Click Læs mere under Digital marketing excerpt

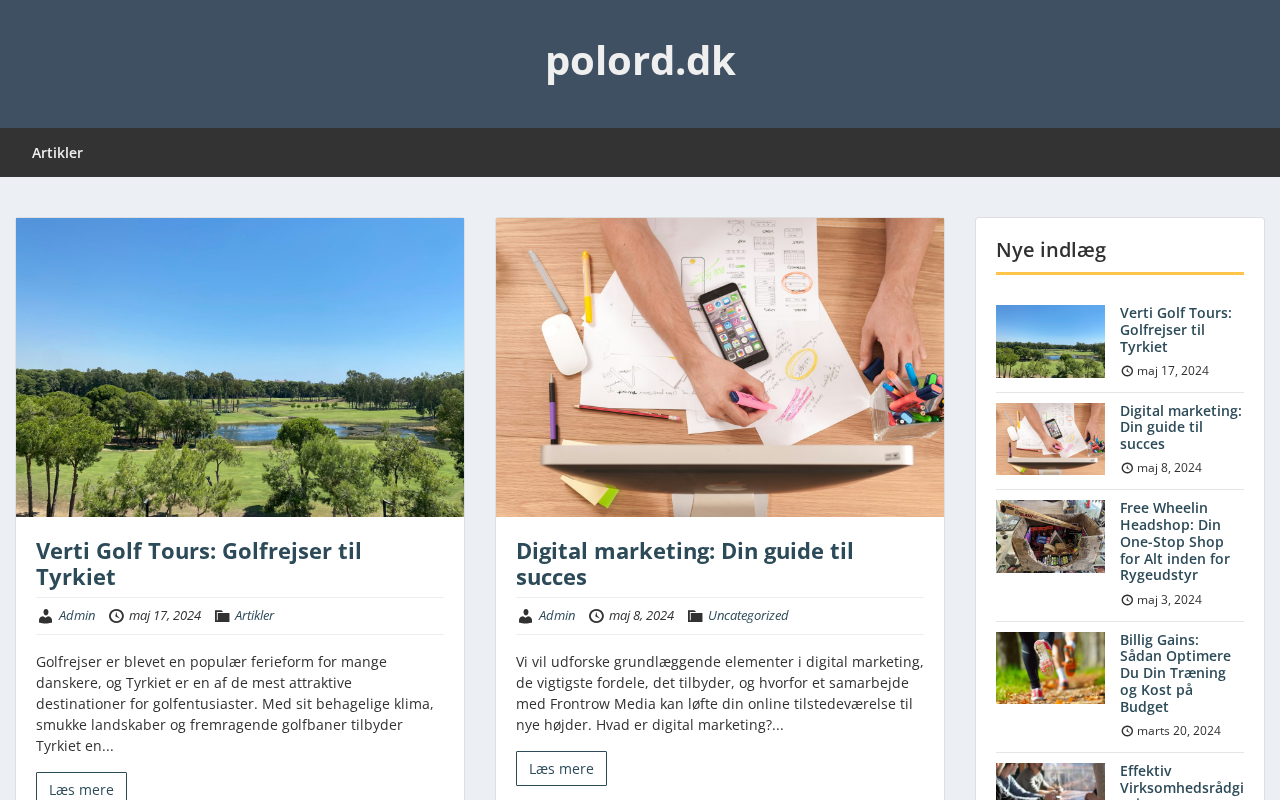click(x=561, y=769)
